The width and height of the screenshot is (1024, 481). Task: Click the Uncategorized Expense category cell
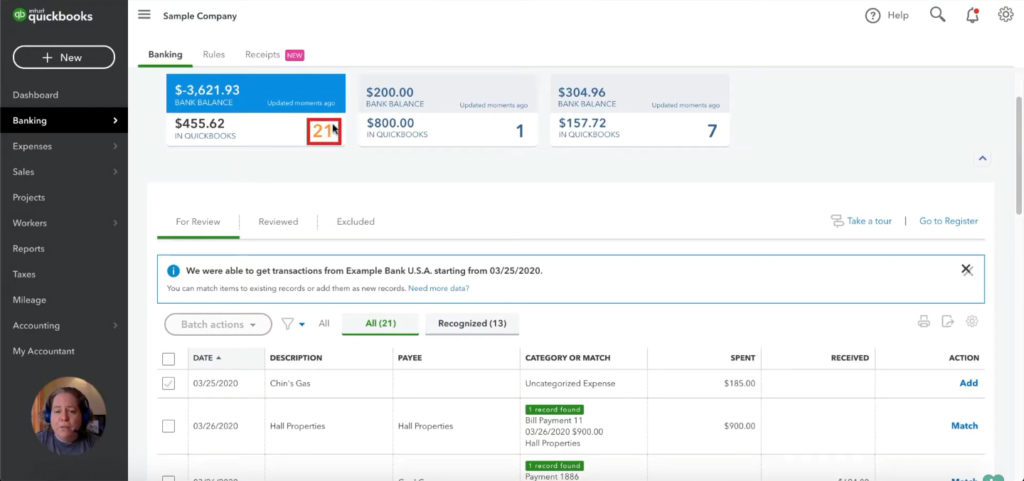pyautogui.click(x=570, y=383)
